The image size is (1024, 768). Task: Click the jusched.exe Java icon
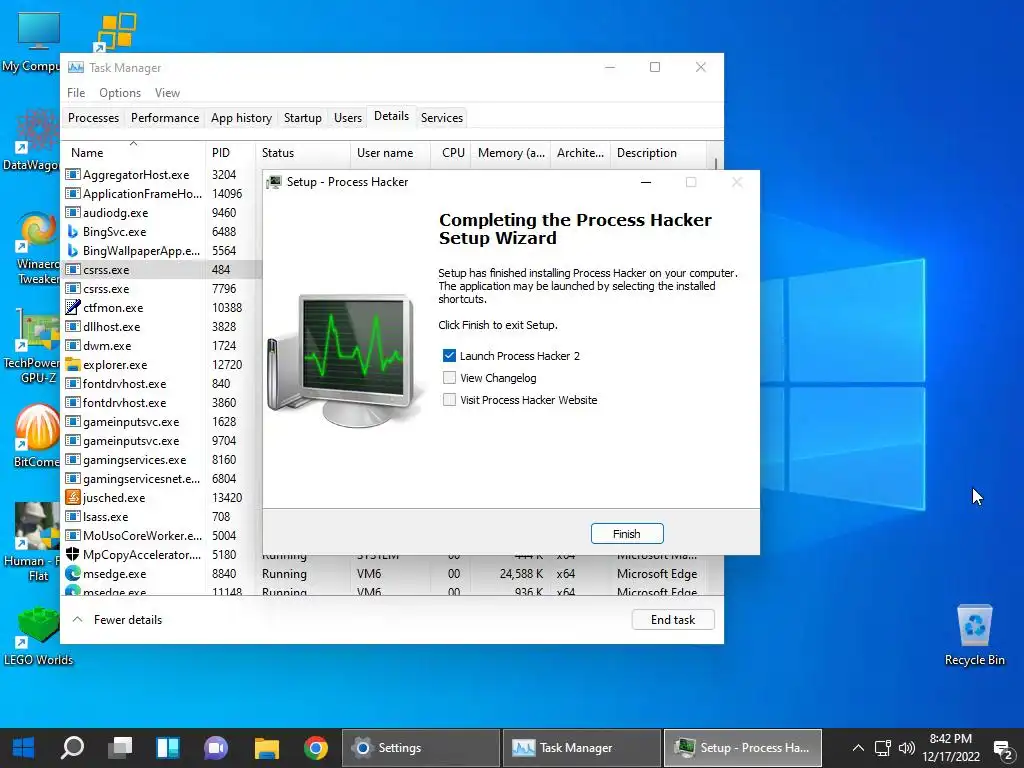(72, 497)
